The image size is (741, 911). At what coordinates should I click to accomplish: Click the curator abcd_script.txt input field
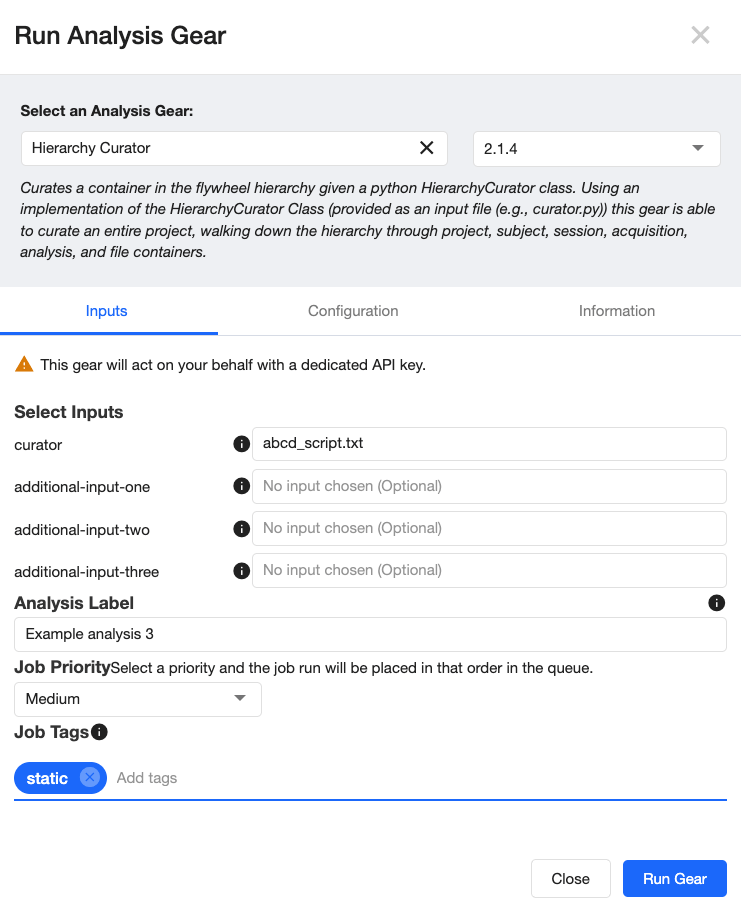click(489, 444)
